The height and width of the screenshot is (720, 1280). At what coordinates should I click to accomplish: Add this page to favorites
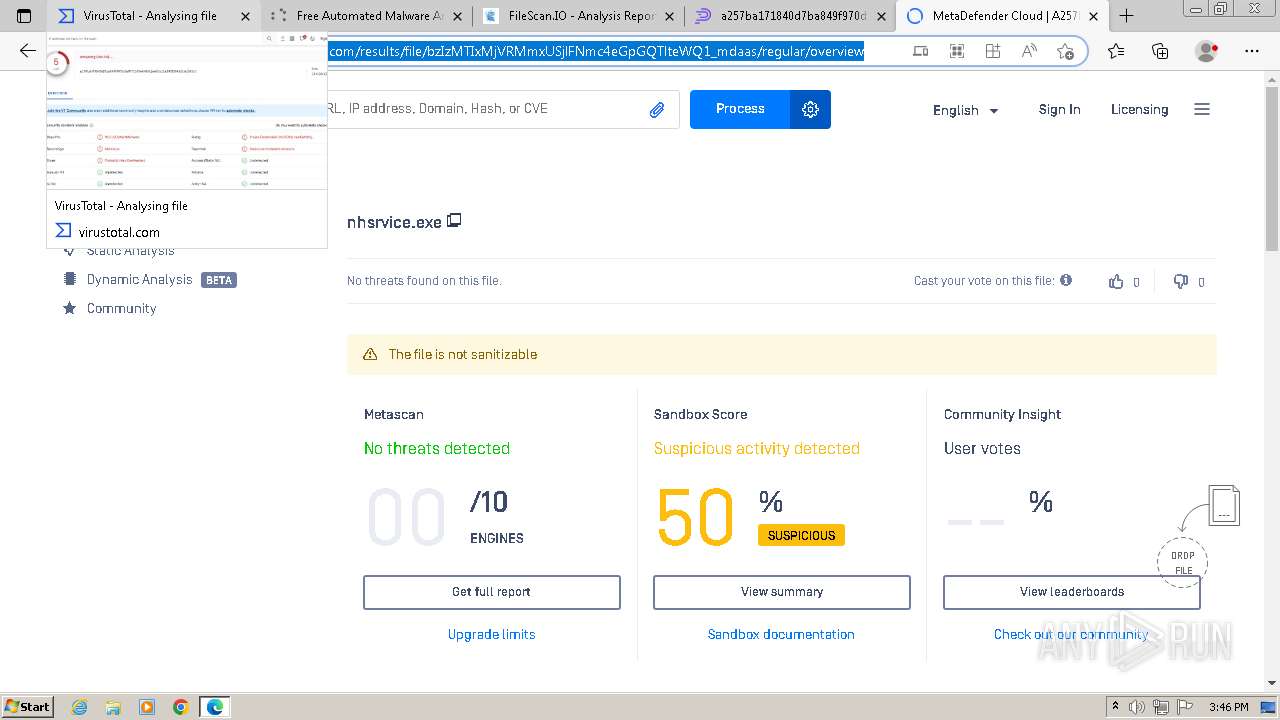(x=1065, y=51)
